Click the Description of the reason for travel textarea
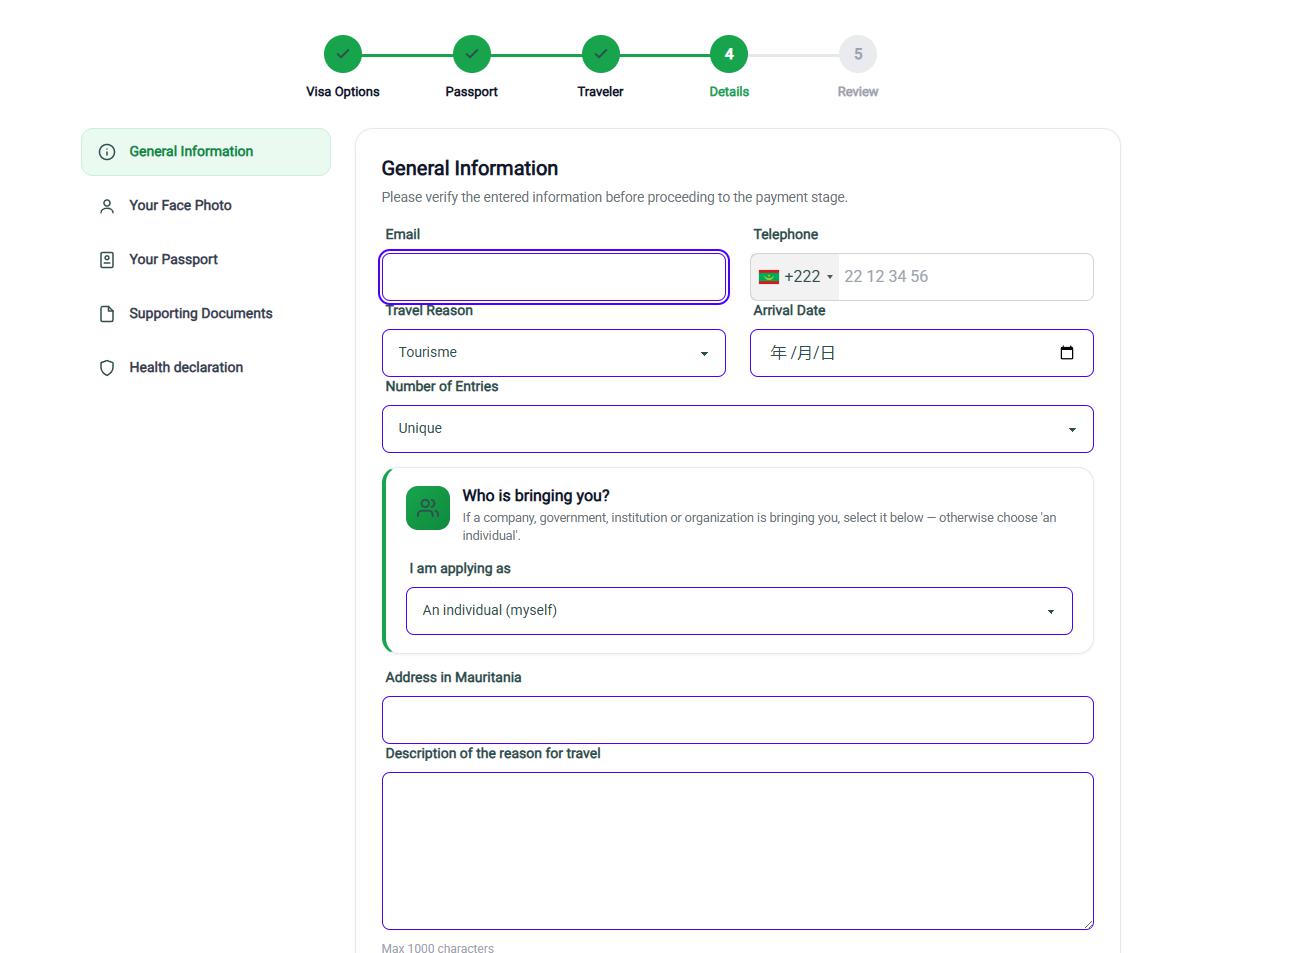 (x=738, y=851)
